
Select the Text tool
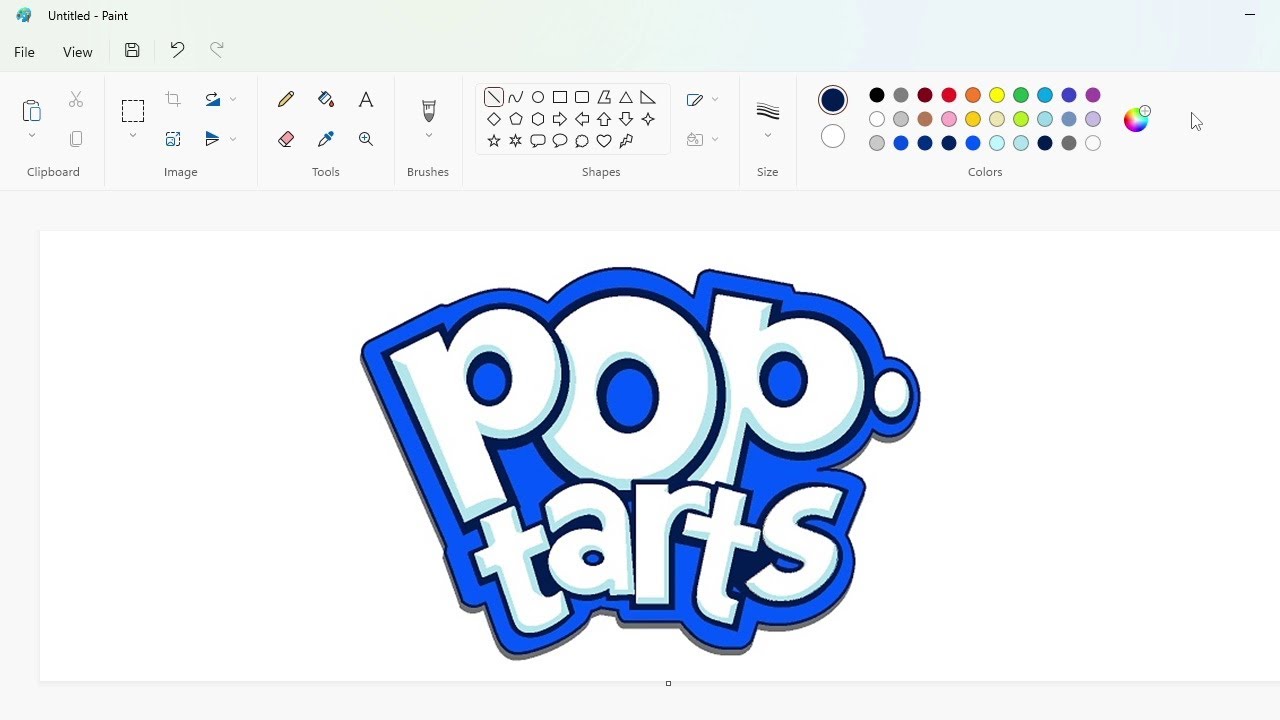point(366,99)
